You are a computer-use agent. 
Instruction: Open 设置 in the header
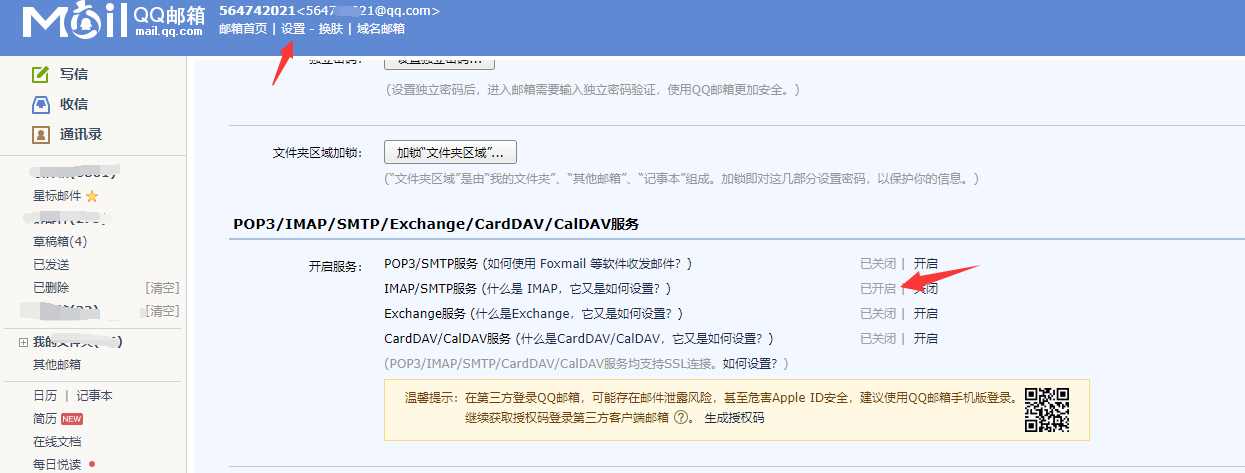[x=293, y=29]
